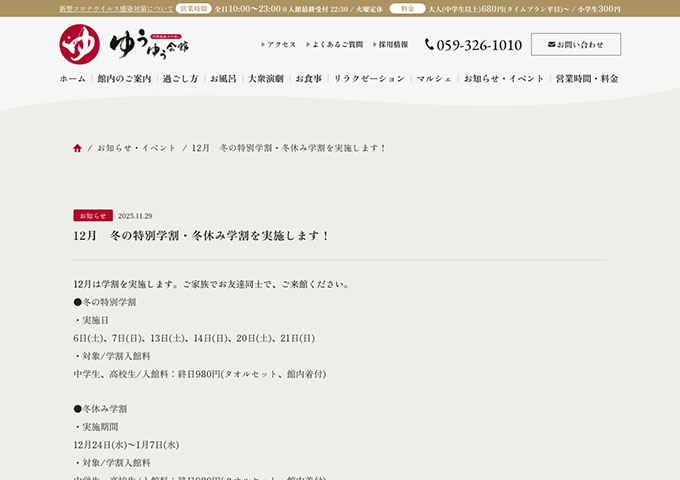The height and width of the screenshot is (480, 680).
Task: Click the line listing 6日(土)、7日(日) dates
Action: 194,338
